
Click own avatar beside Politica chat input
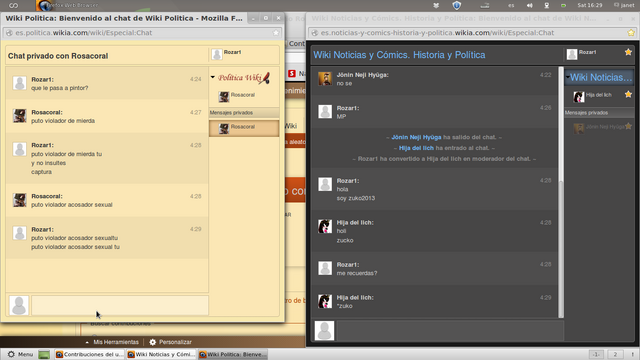tap(19, 305)
